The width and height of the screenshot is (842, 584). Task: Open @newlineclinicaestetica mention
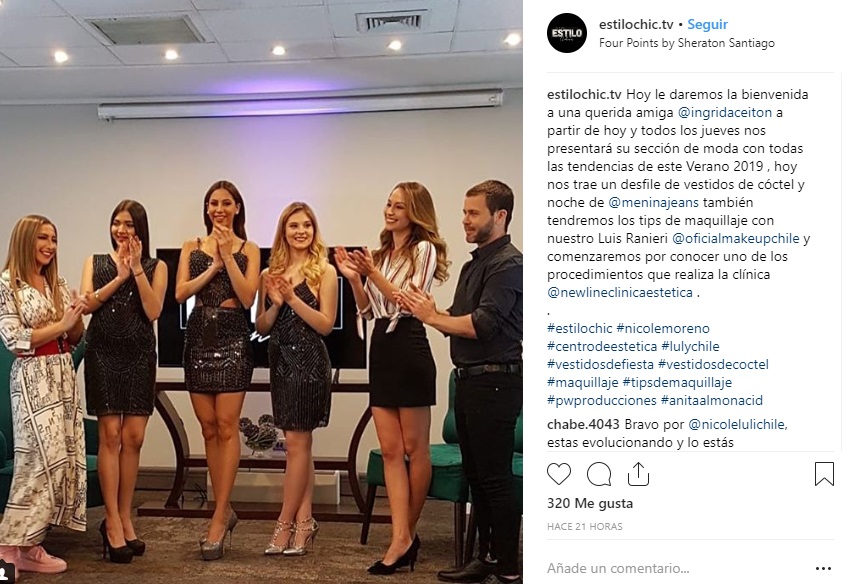pyautogui.click(x=620, y=293)
